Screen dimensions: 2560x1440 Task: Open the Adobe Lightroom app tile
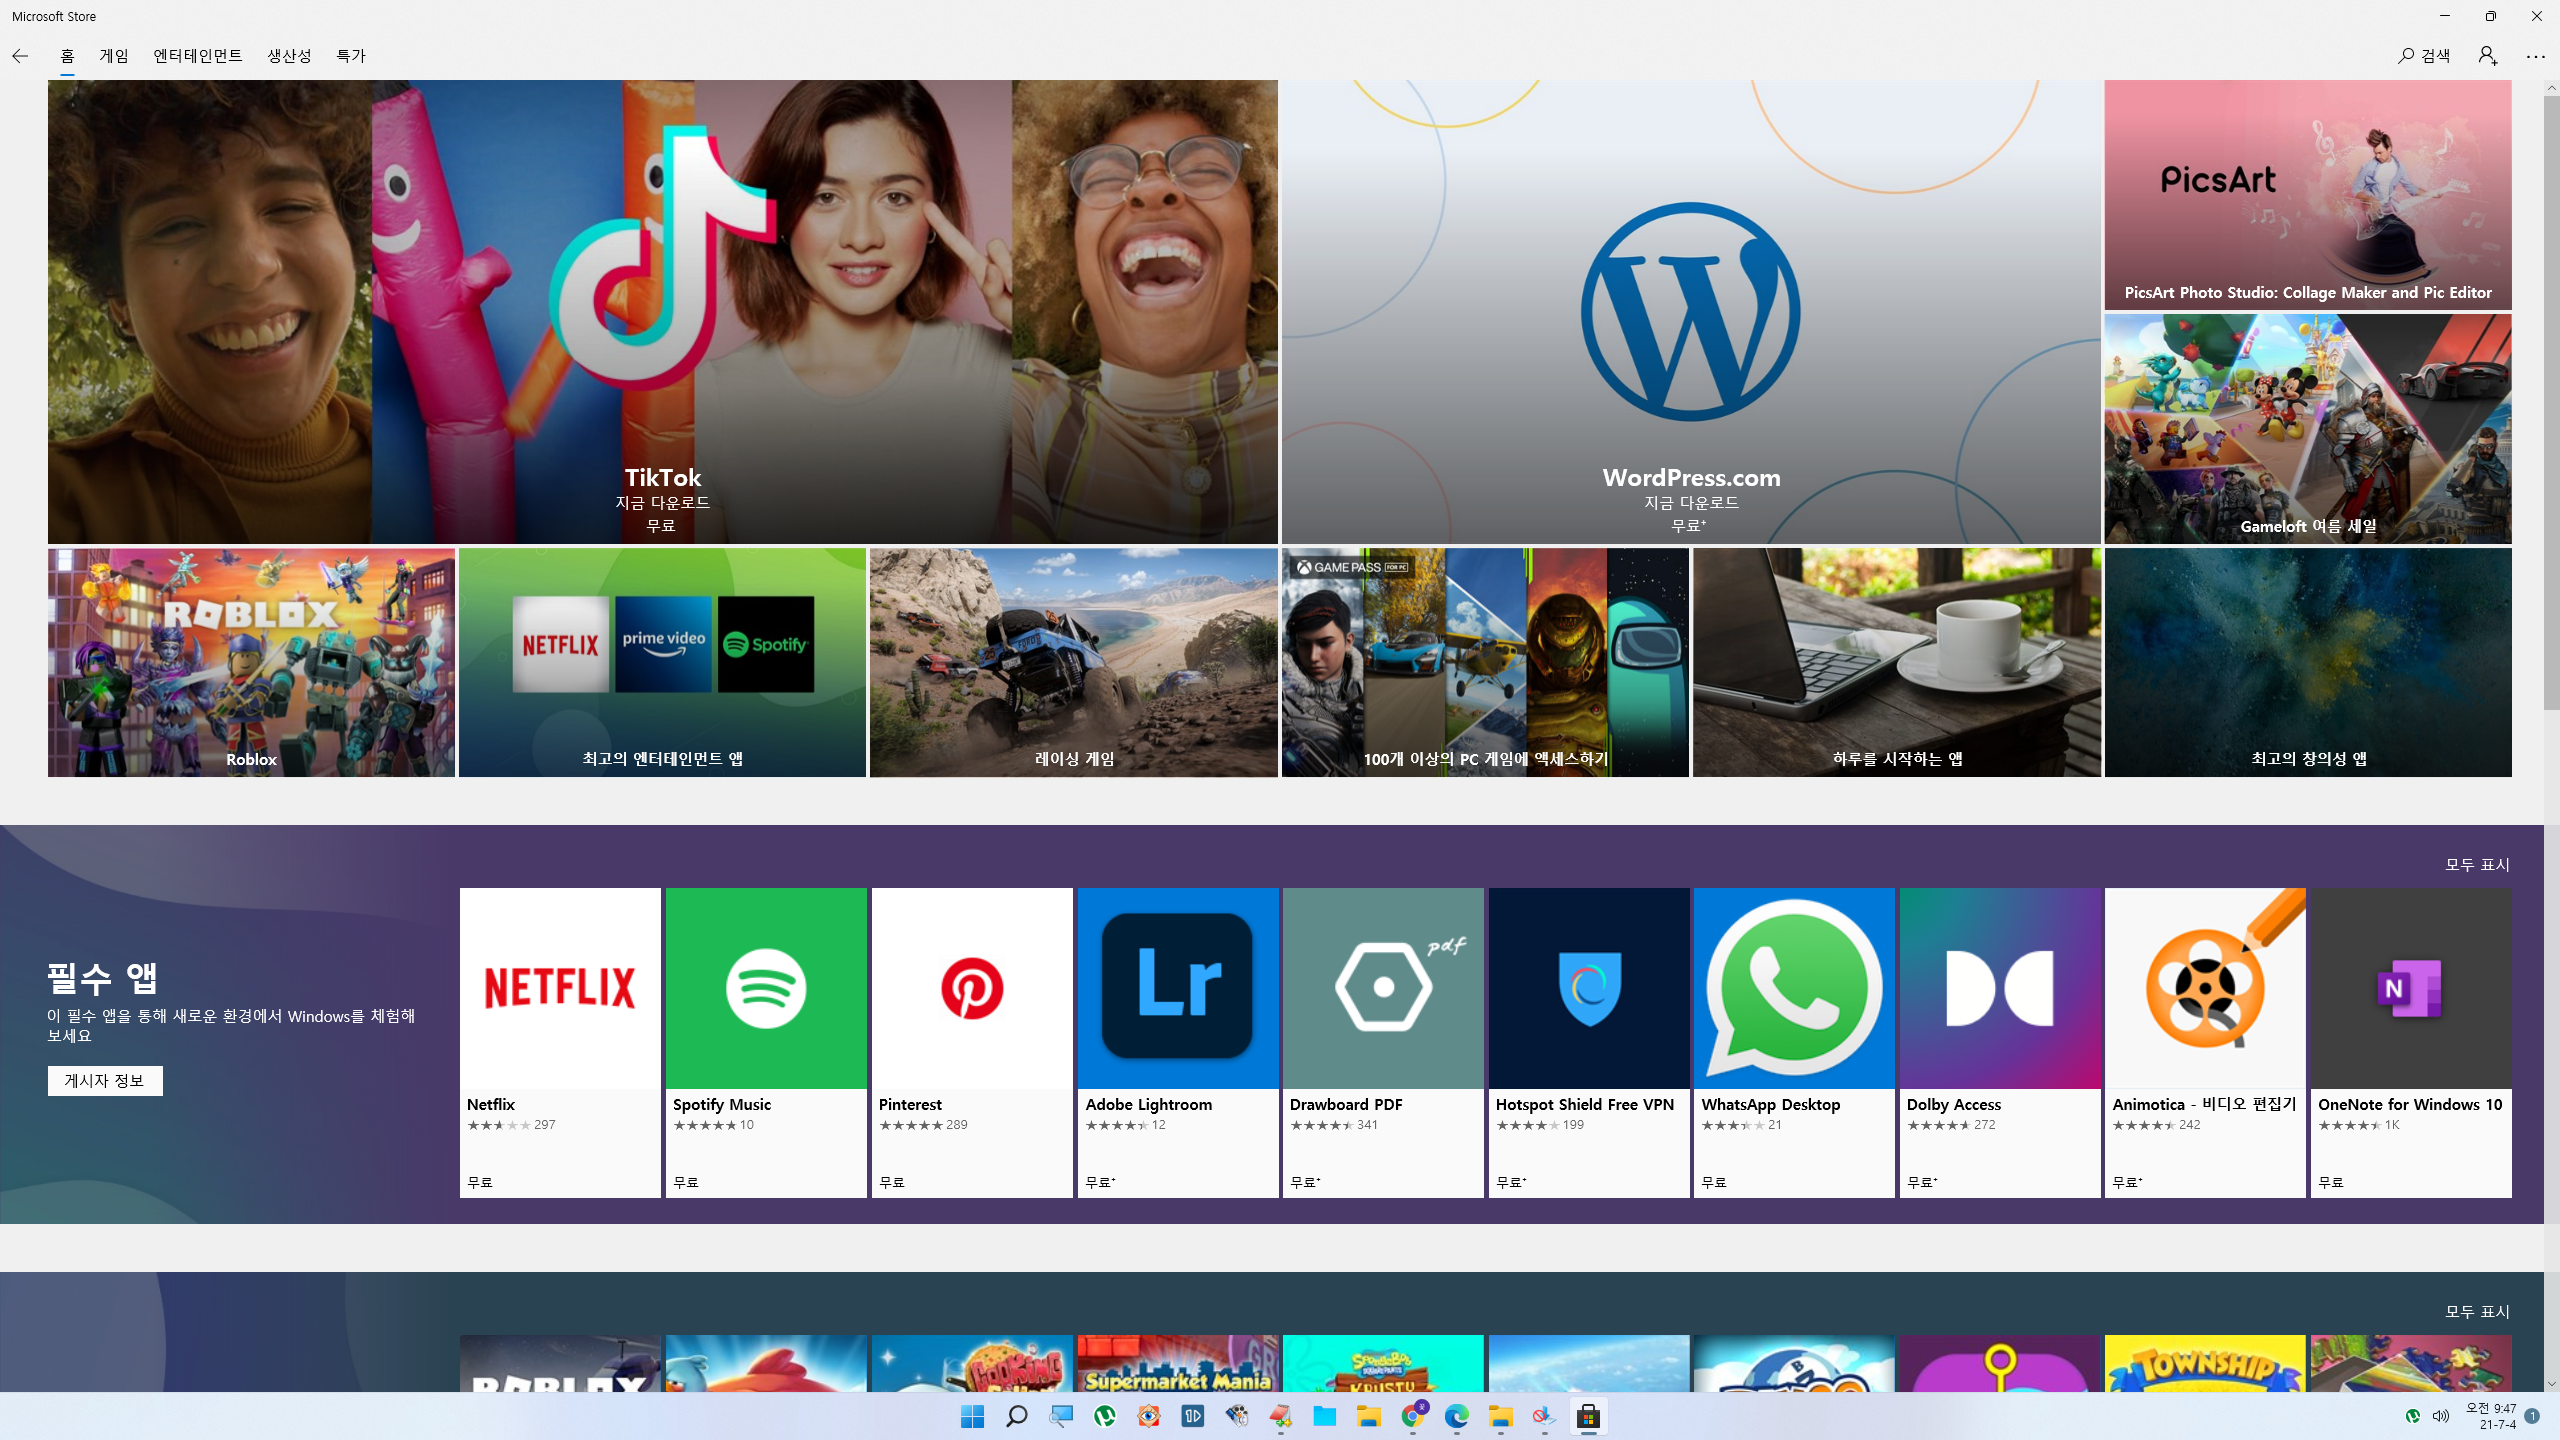(1178, 1040)
